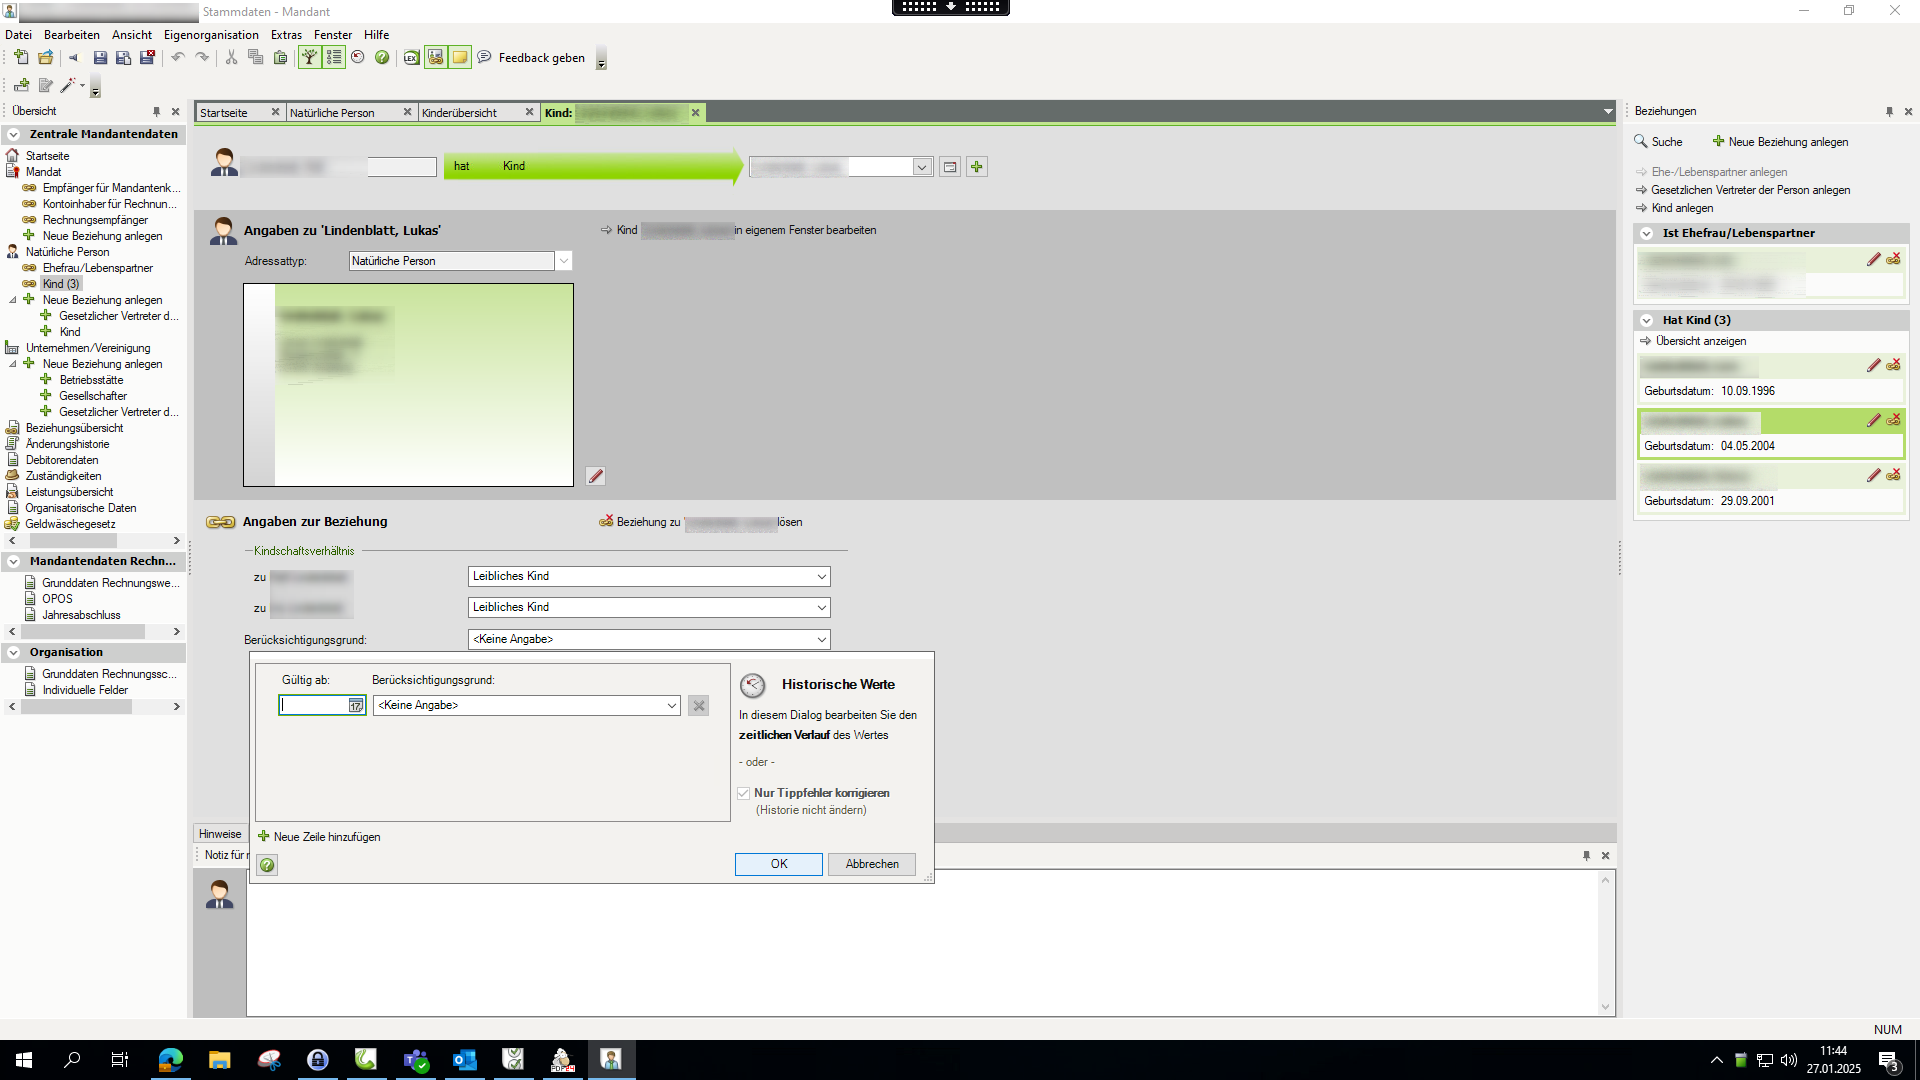The width and height of the screenshot is (1920, 1080).
Task: Open the Adresstyp 'Natürliche Person' dropdown
Action: point(564,261)
